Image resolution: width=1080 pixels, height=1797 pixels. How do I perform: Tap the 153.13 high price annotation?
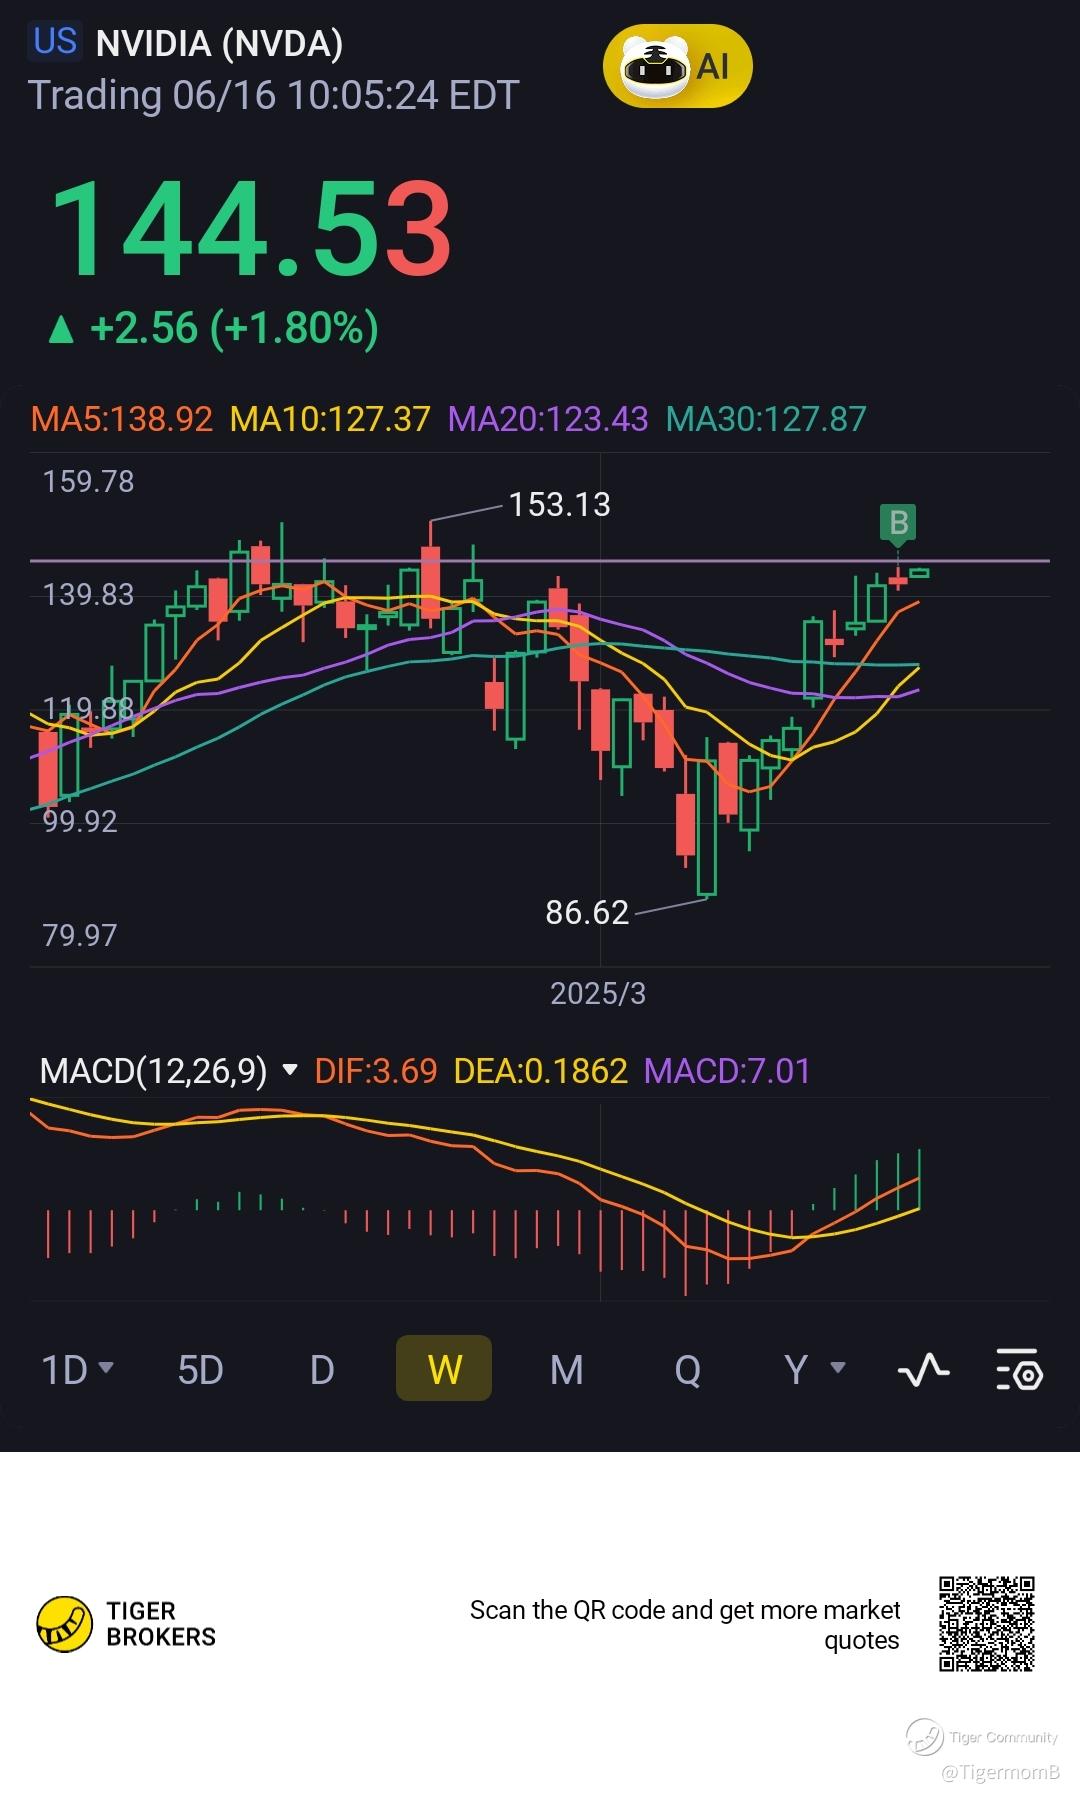pos(559,504)
